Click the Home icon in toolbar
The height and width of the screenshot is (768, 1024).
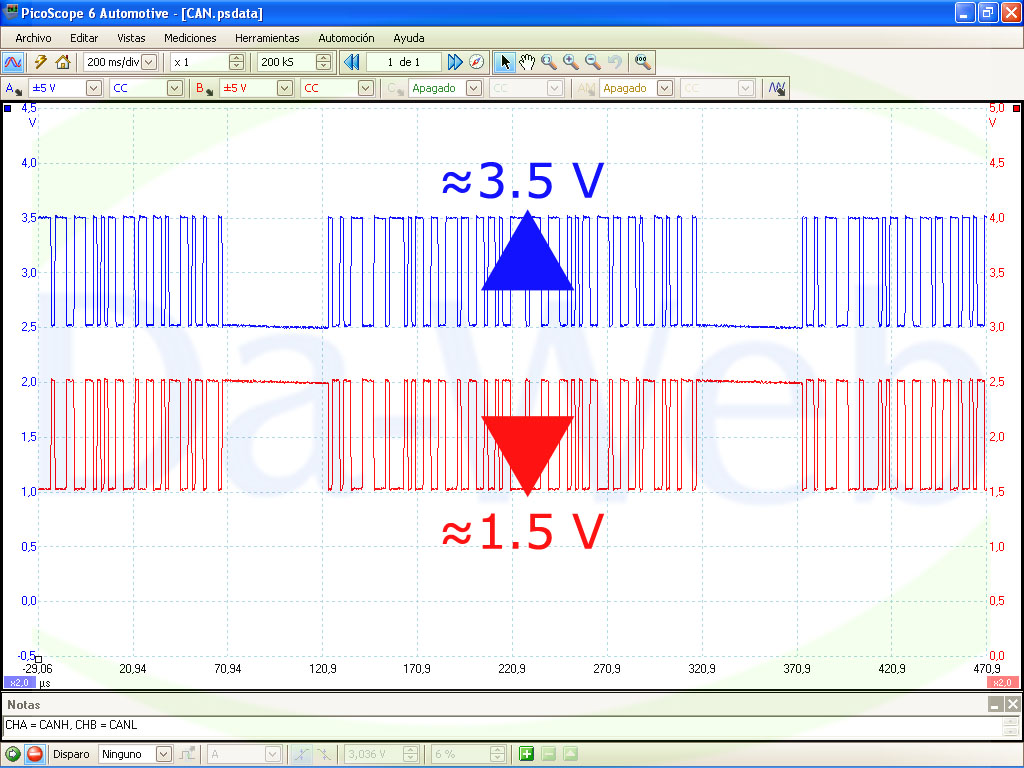click(x=63, y=62)
